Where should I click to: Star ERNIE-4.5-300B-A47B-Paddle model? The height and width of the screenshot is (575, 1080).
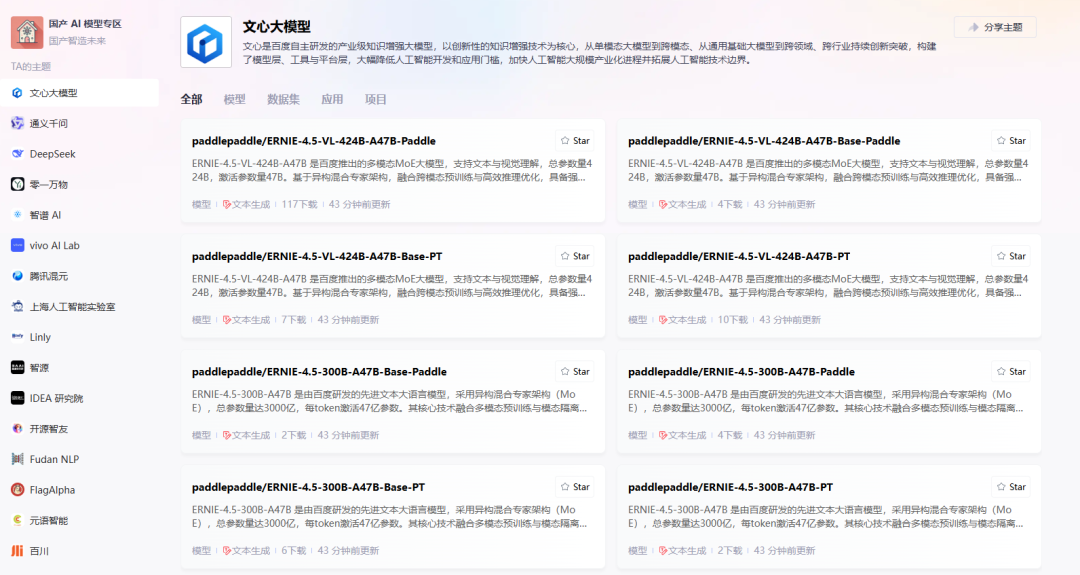coord(1011,372)
